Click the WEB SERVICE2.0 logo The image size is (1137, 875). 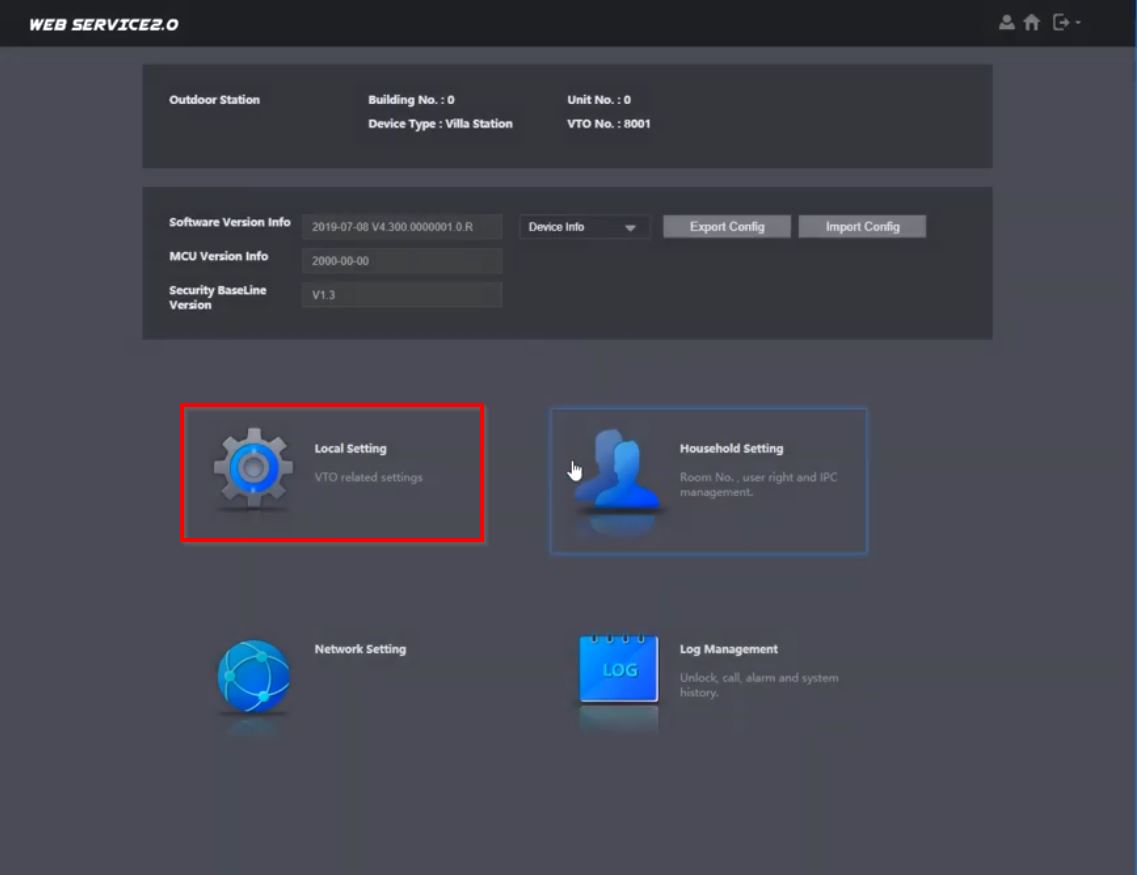[104, 25]
